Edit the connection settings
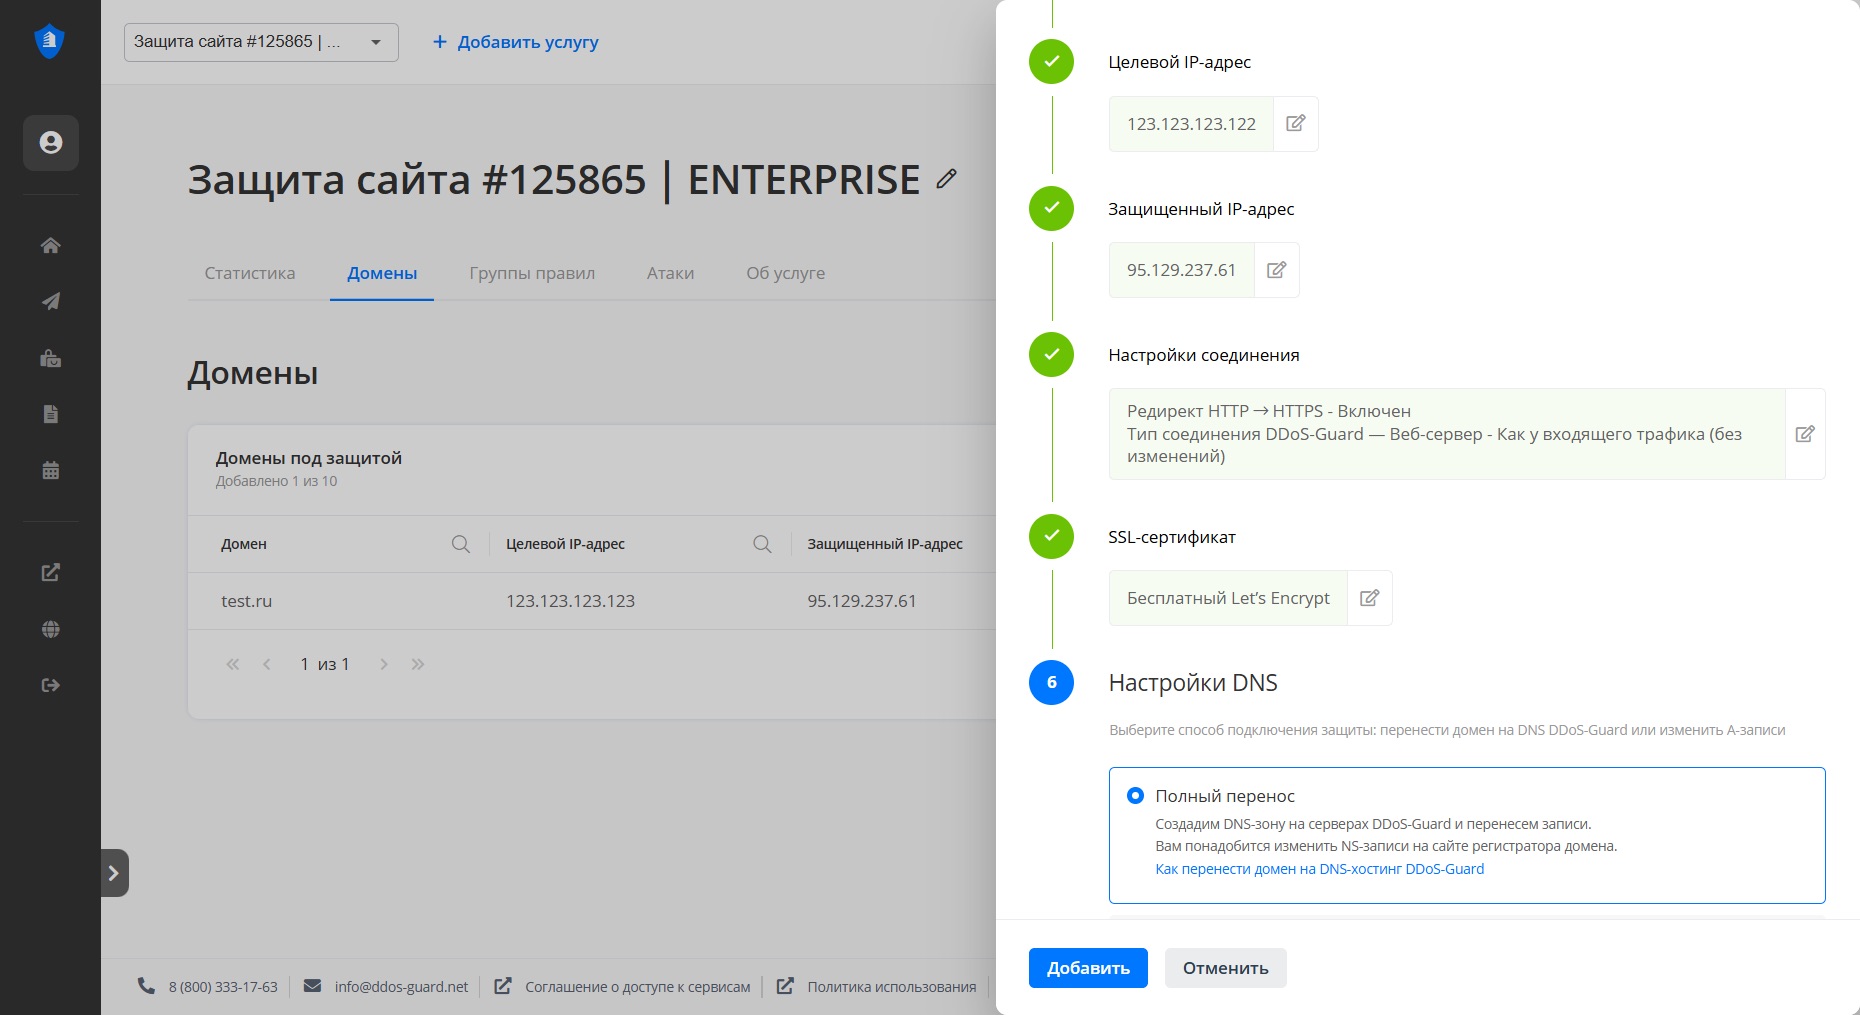The width and height of the screenshot is (1860, 1015). tap(1805, 434)
